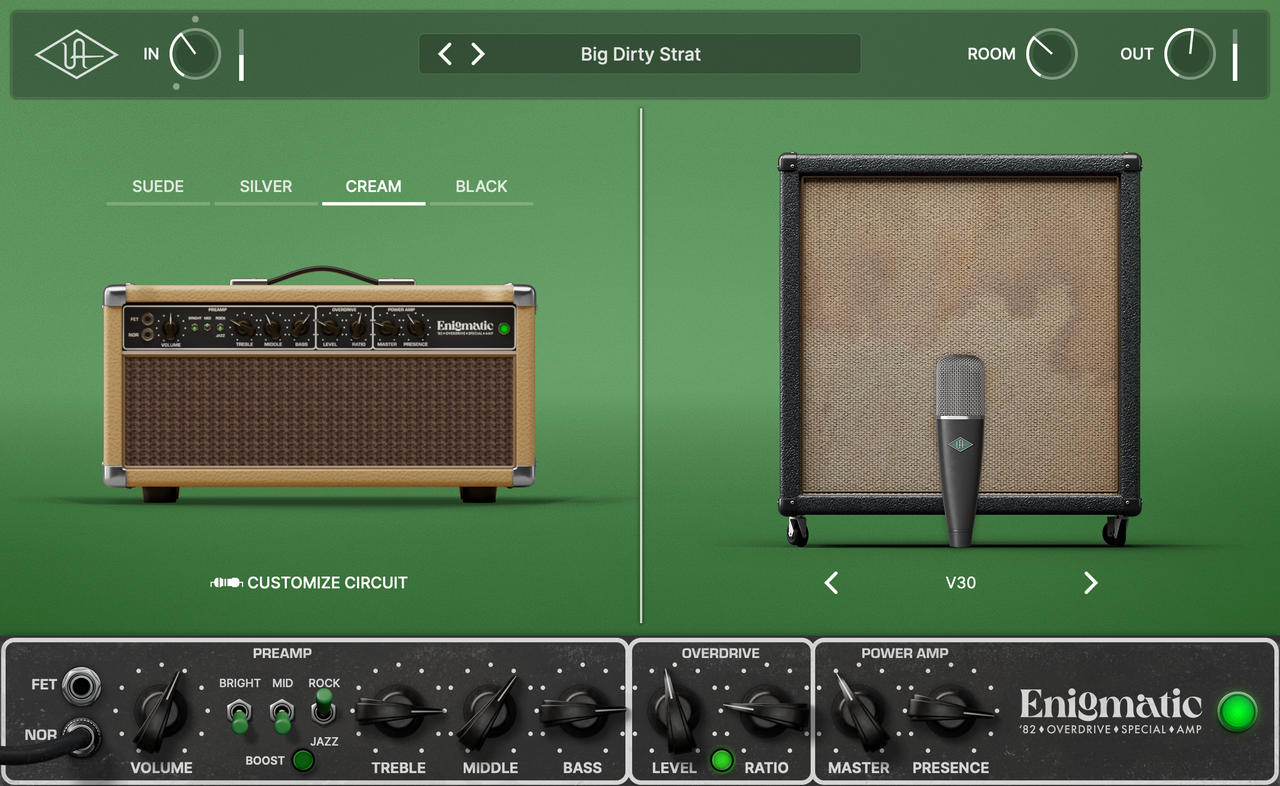This screenshot has width=1280, height=786.
Task: Turn the preamp VOLUME knob
Action: [x=161, y=712]
